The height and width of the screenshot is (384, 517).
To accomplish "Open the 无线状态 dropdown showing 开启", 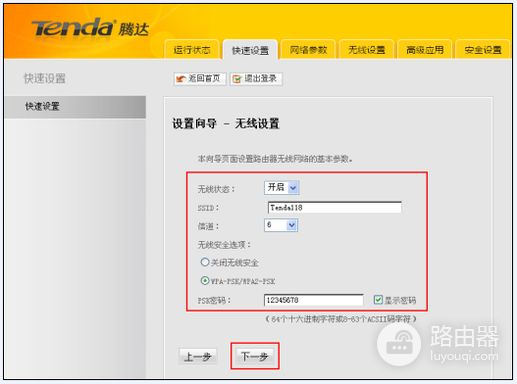I will click(x=282, y=188).
